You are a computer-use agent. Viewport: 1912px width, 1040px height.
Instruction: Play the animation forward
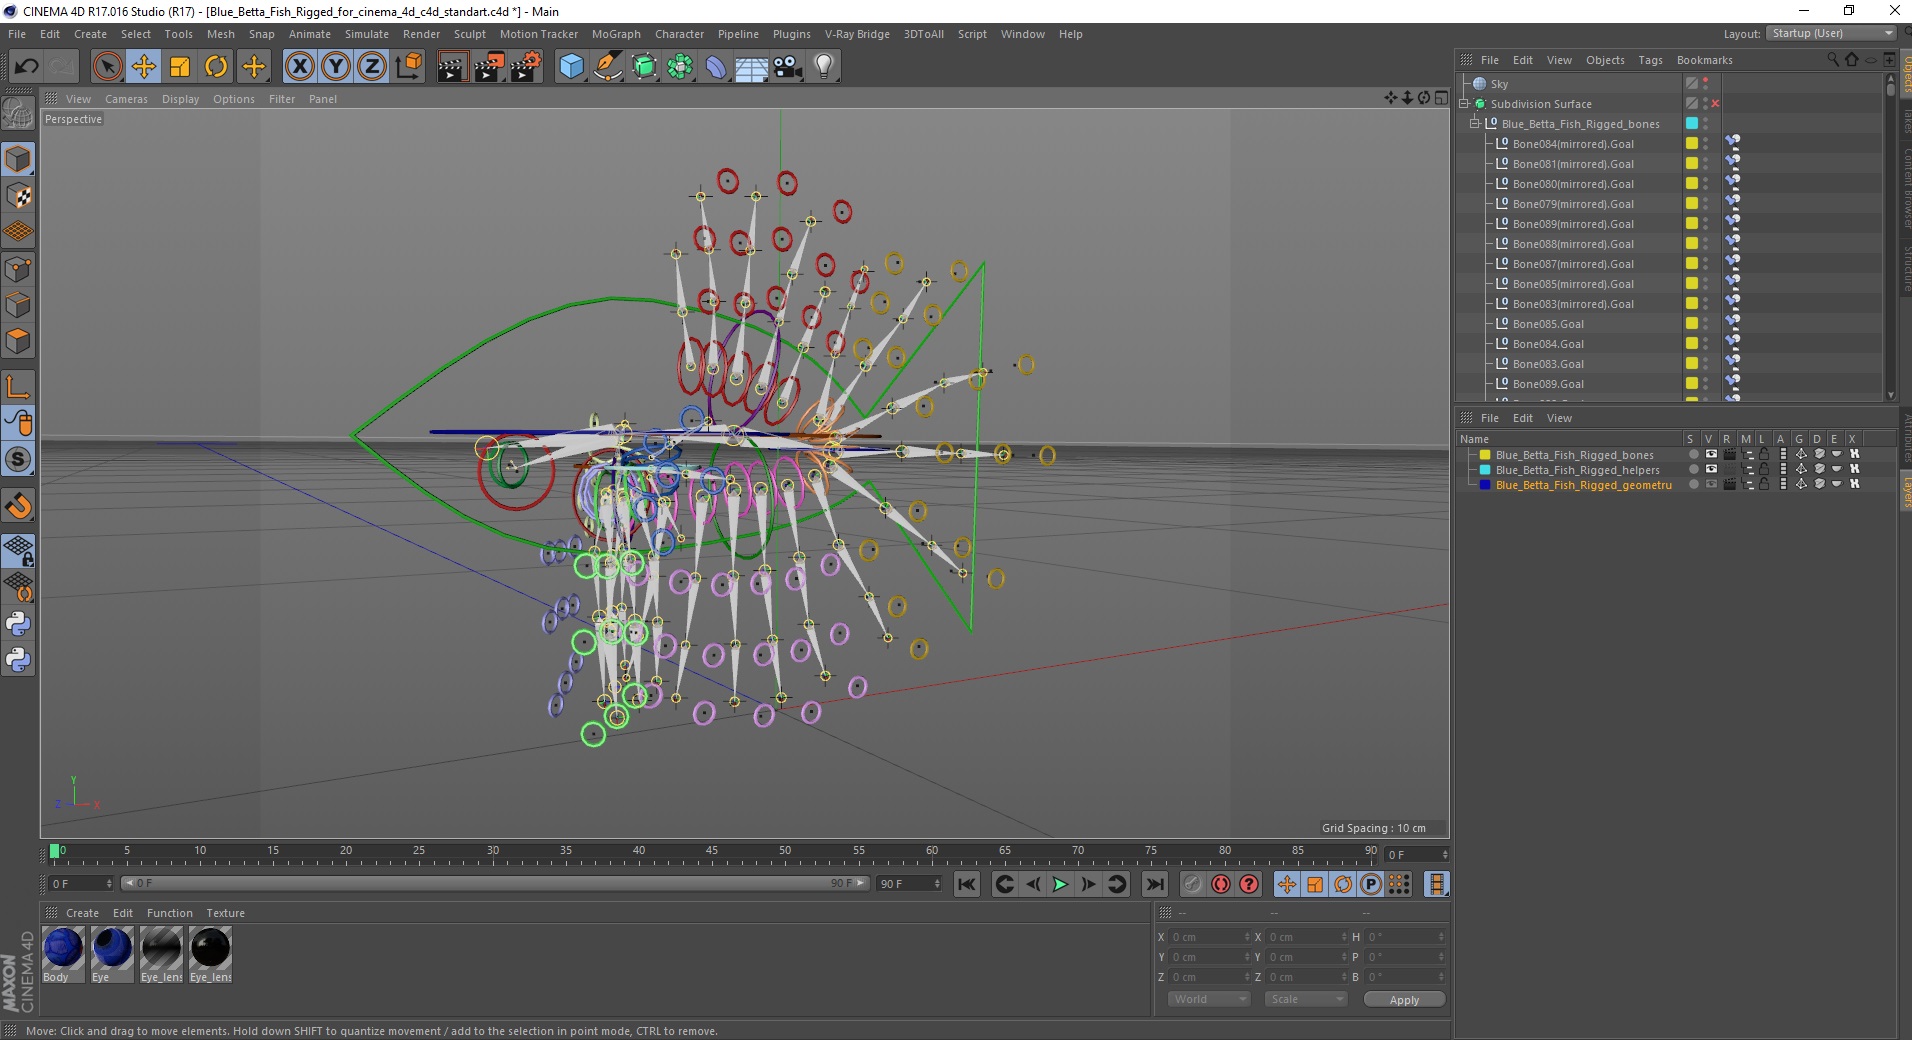click(x=1060, y=884)
